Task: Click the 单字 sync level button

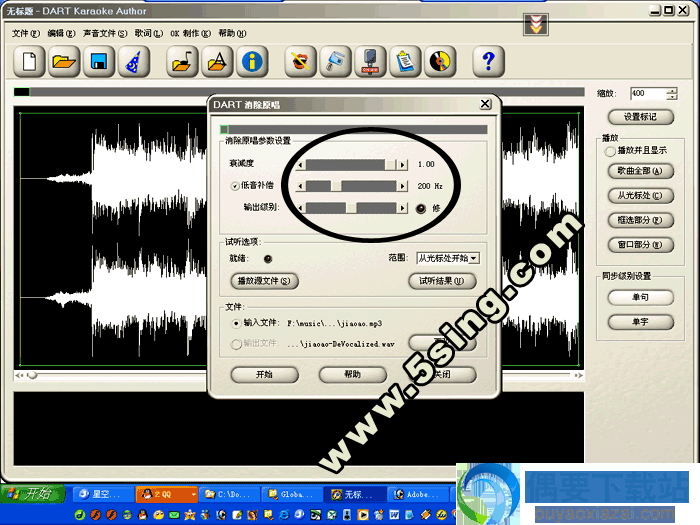Action: [x=641, y=322]
